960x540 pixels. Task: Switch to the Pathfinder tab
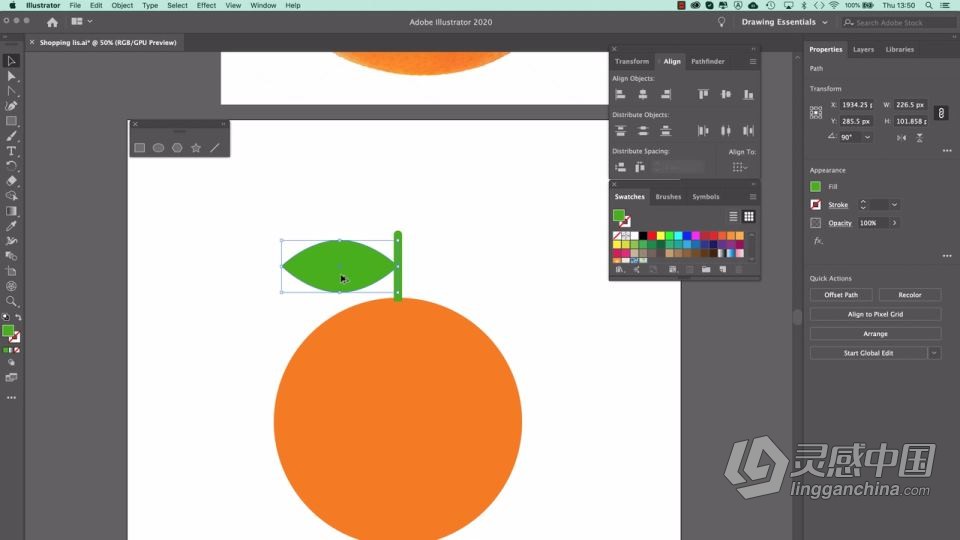click(x=708, y=61)
